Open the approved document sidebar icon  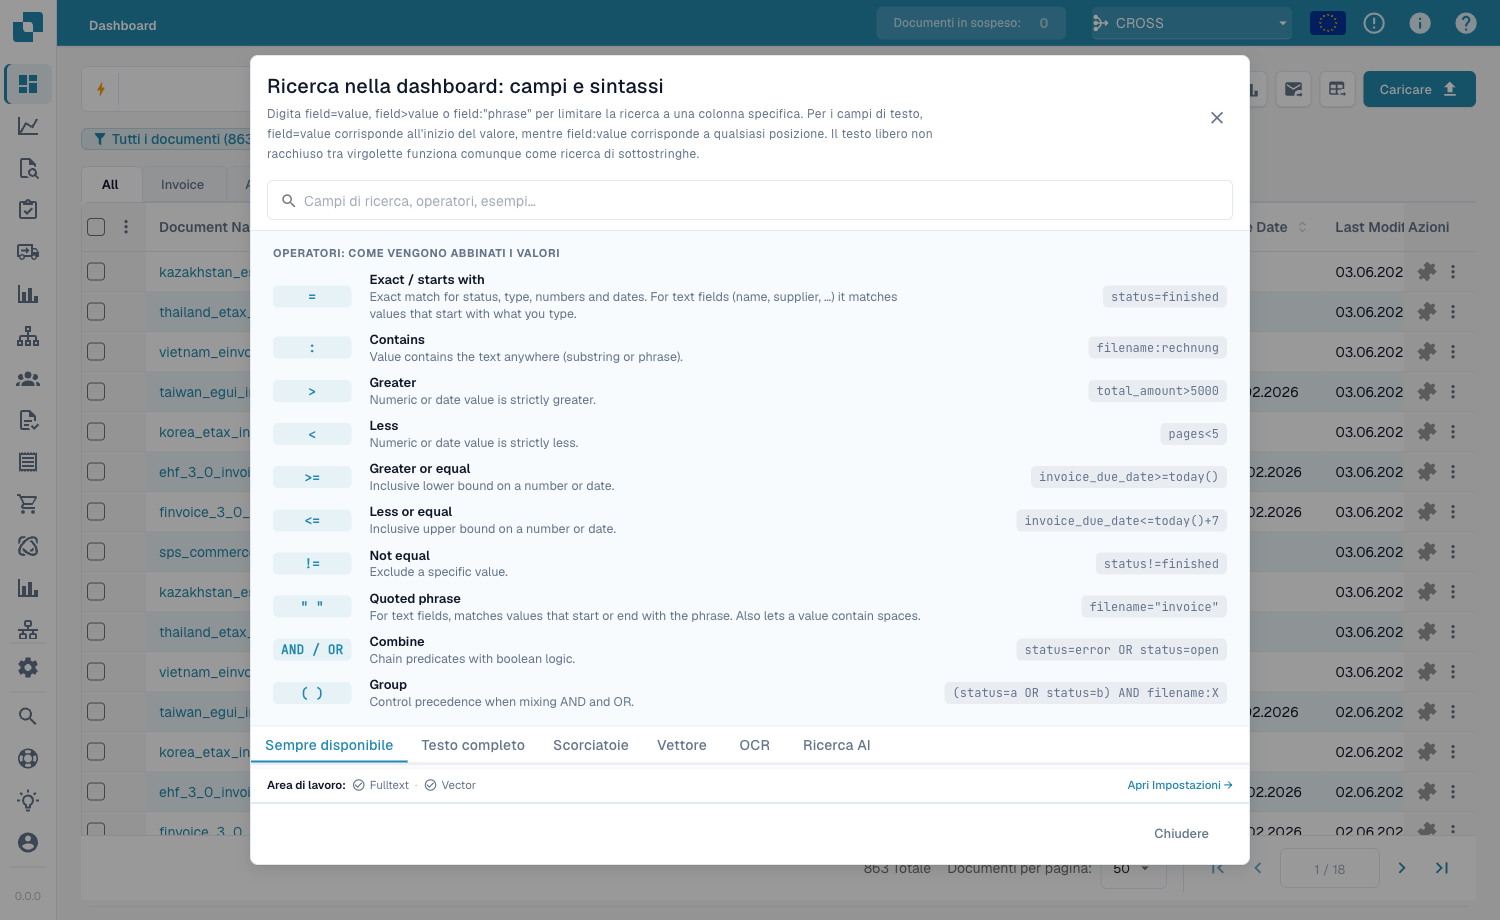pyautogui.click(x=28, y=420)
